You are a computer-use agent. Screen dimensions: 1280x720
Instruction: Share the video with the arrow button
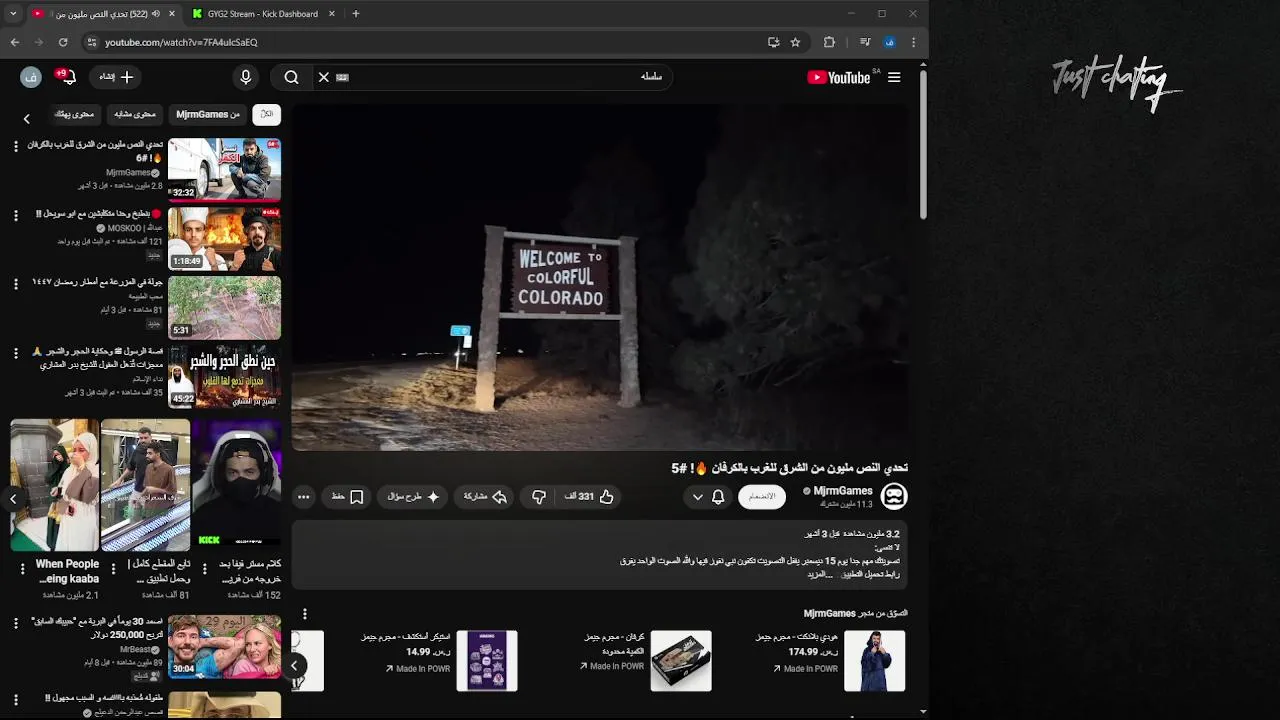[485, 496]
